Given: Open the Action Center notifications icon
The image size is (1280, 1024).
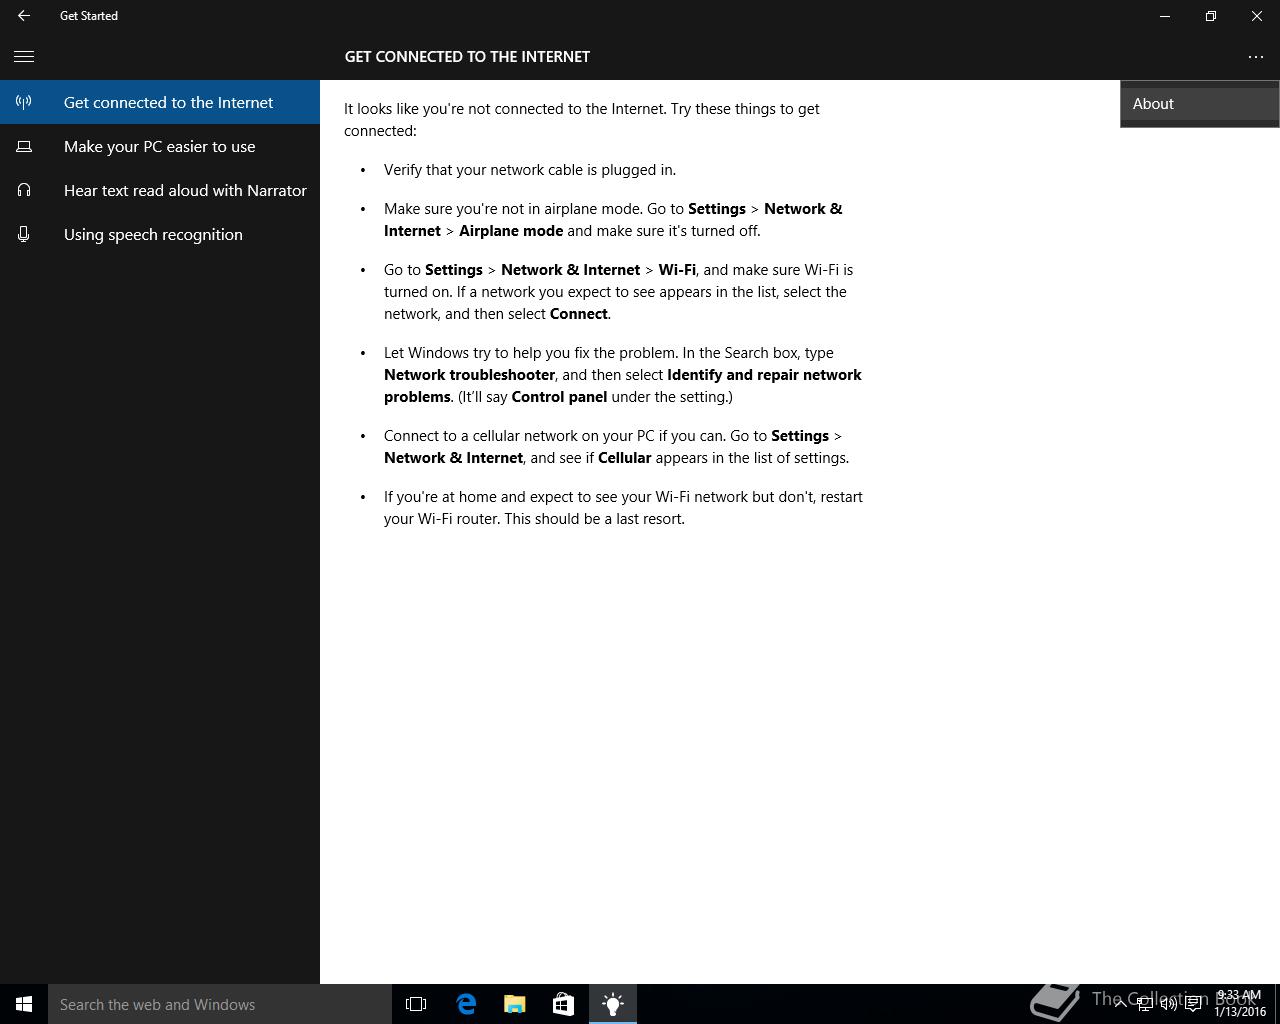Looking at the screenshot, I should (1193, 1004).
